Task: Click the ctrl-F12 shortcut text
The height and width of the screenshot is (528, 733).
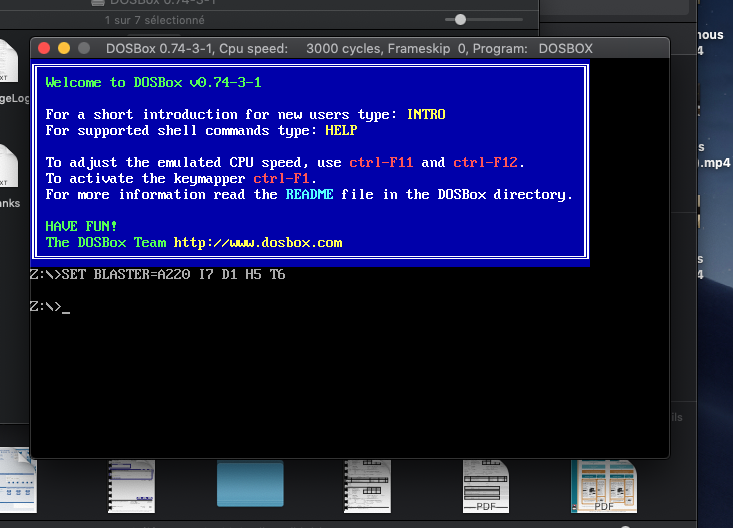Action: coord(485,162)
